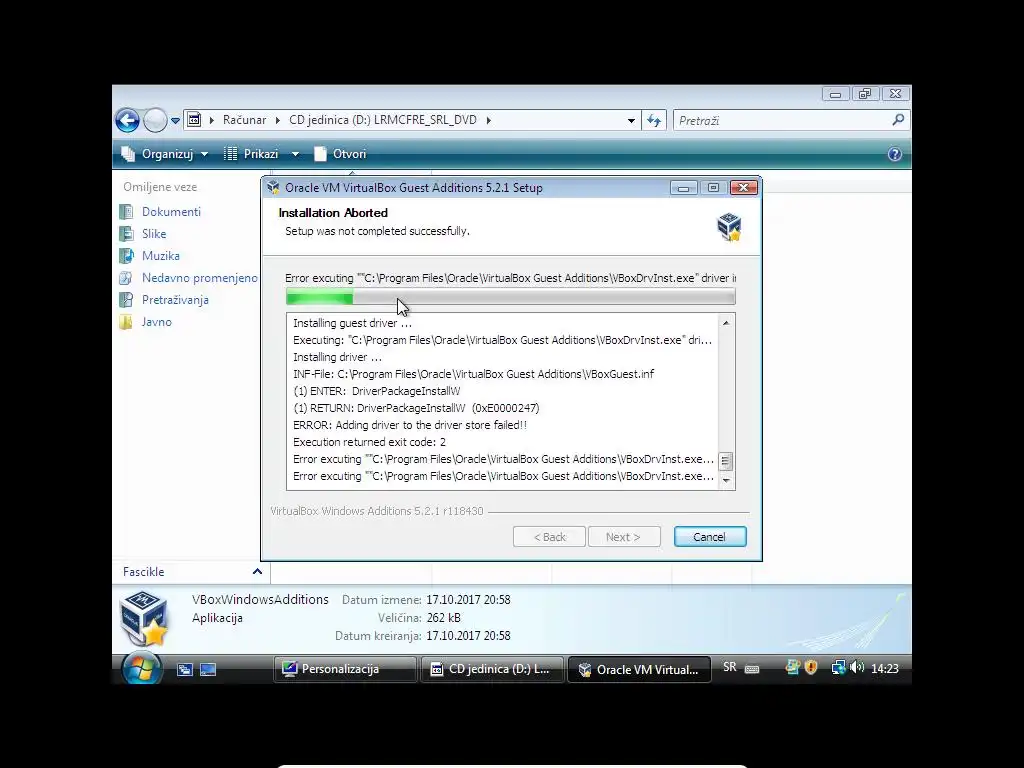This screenshot has width=1024, height=768.
Task: Click the VBoxWindowsAdditions file thumbnail
Action: (144, 618)
